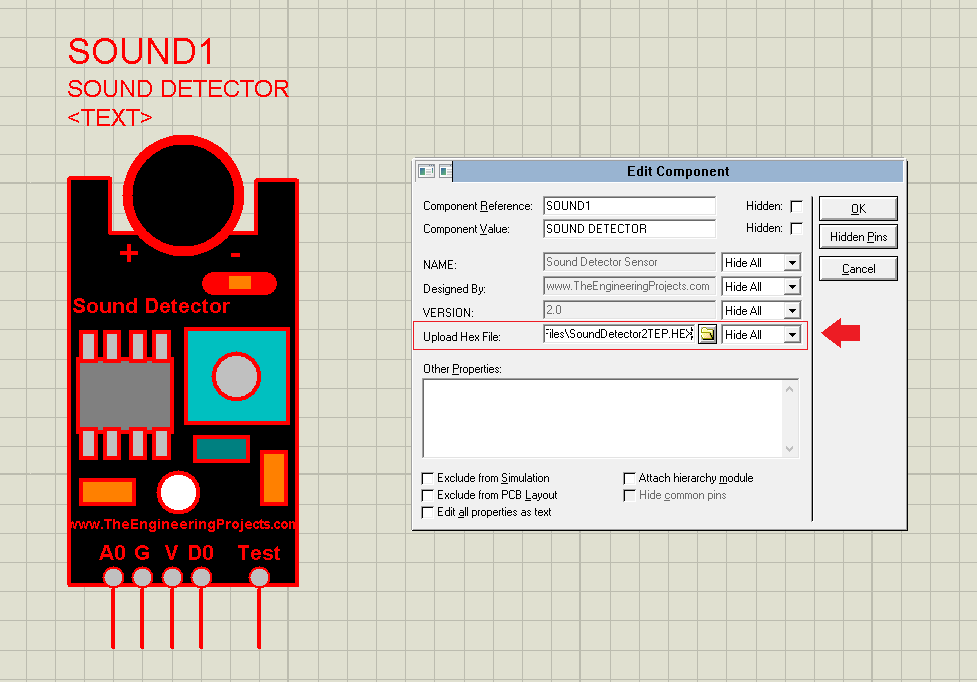The width and height of the screenshot is (977, 682).
Task: Open the NAME row Hide All dropdown
Action: tap(791, 263)
